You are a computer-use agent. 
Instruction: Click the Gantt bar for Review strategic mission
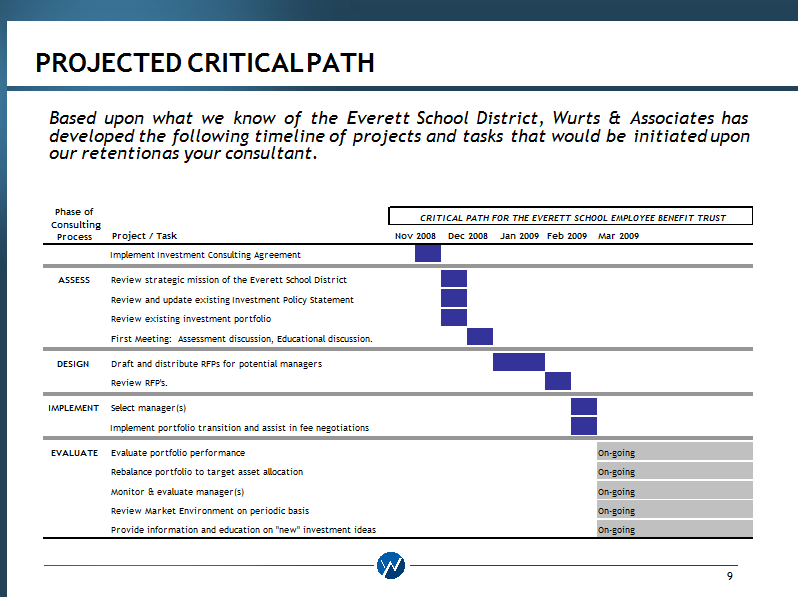[x=454, y=279]
